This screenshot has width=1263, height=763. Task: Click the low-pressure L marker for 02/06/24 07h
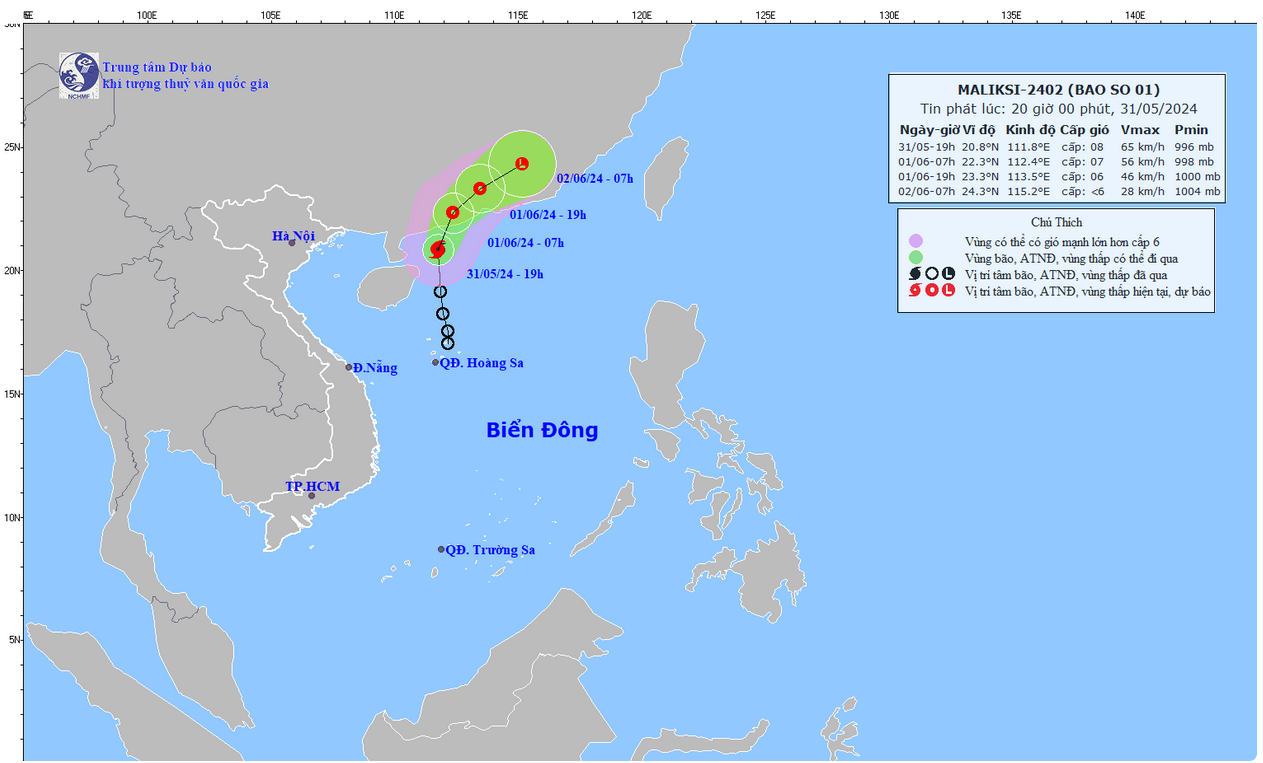[522, 163]
